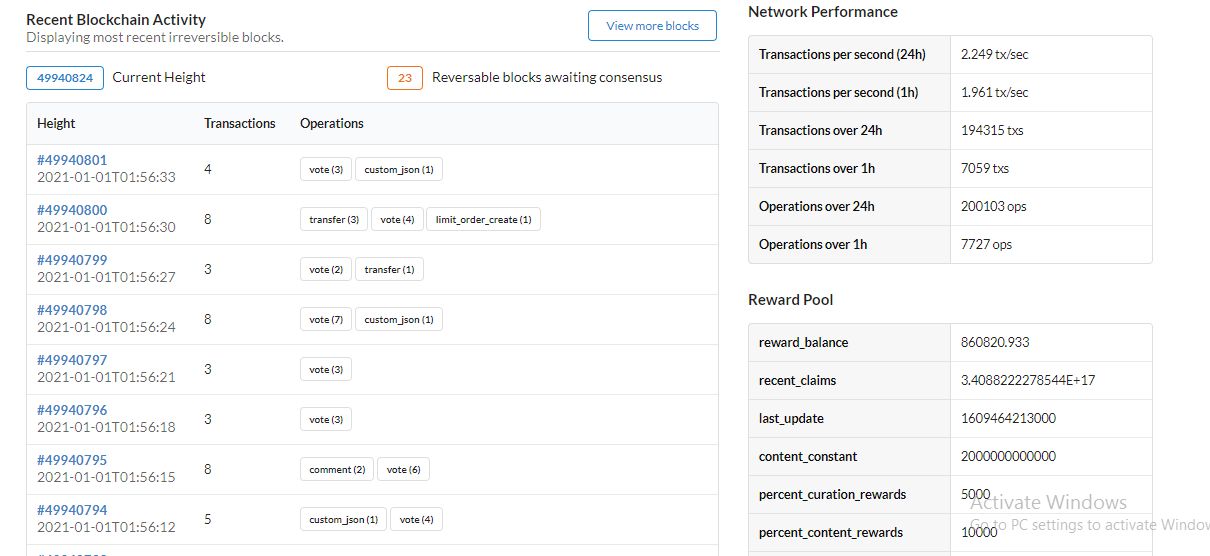Open block #49940798

click(72, 310)
